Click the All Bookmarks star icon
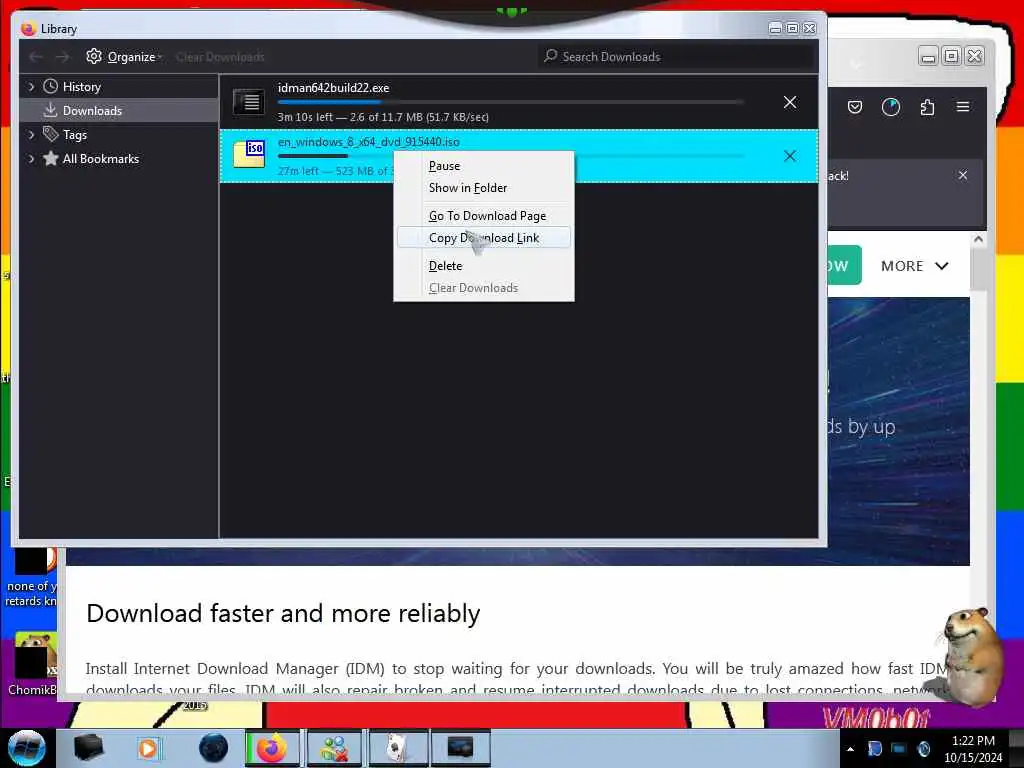 [50, 158]
